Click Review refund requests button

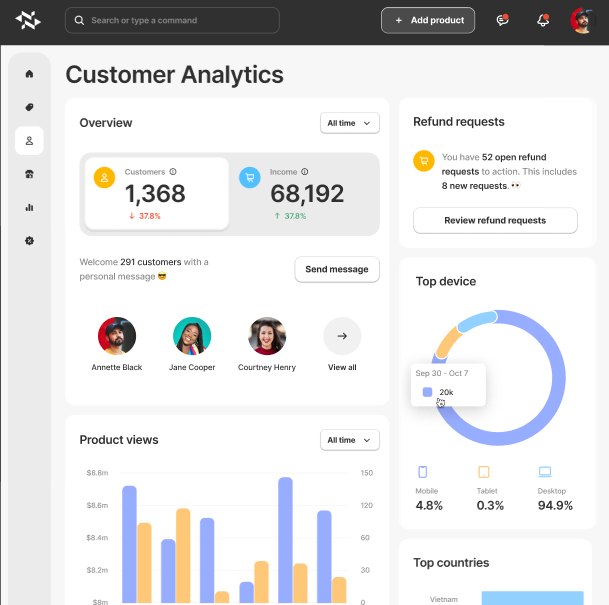(495, 220)
